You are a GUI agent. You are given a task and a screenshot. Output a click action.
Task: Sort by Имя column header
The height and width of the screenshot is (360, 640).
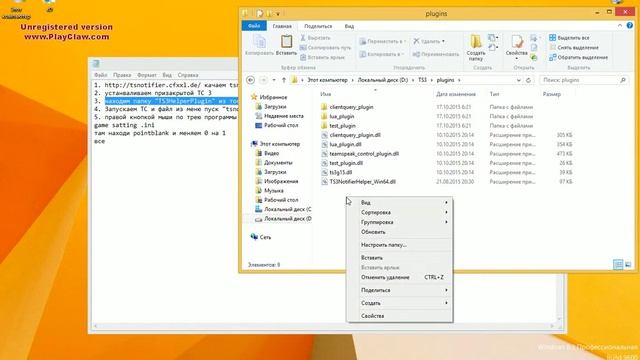tap(325, 94)
